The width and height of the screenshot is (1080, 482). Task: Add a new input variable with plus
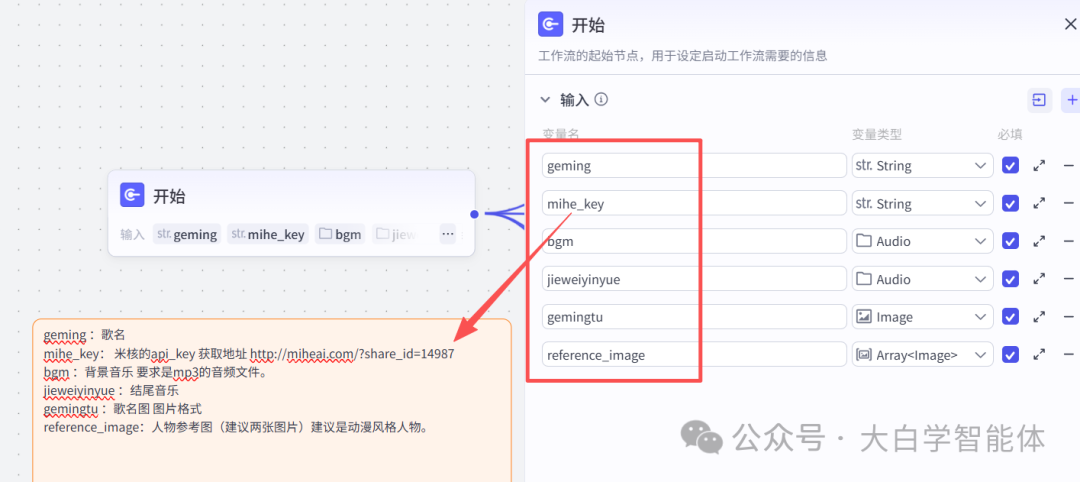point(1071,101)
